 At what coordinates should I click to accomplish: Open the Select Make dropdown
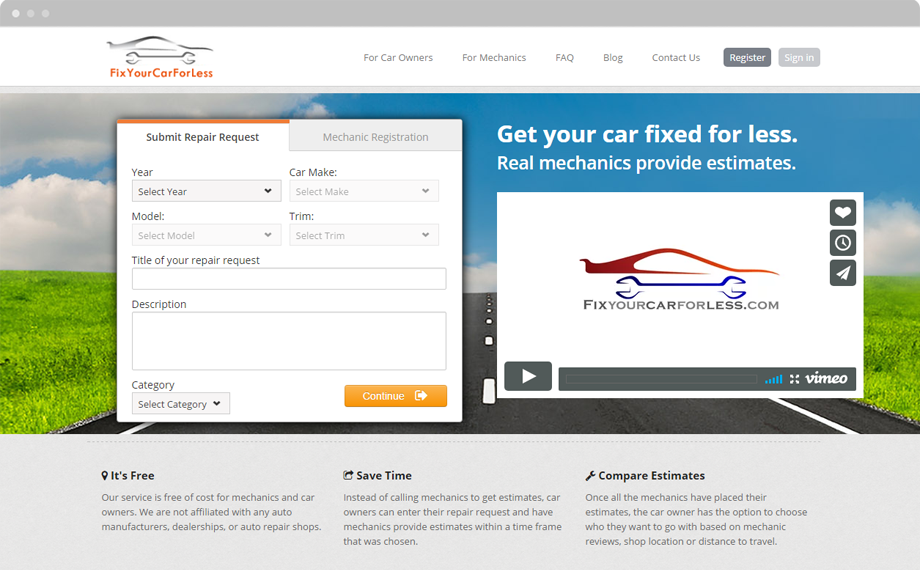pyautogui.click(x=364, y=191)
